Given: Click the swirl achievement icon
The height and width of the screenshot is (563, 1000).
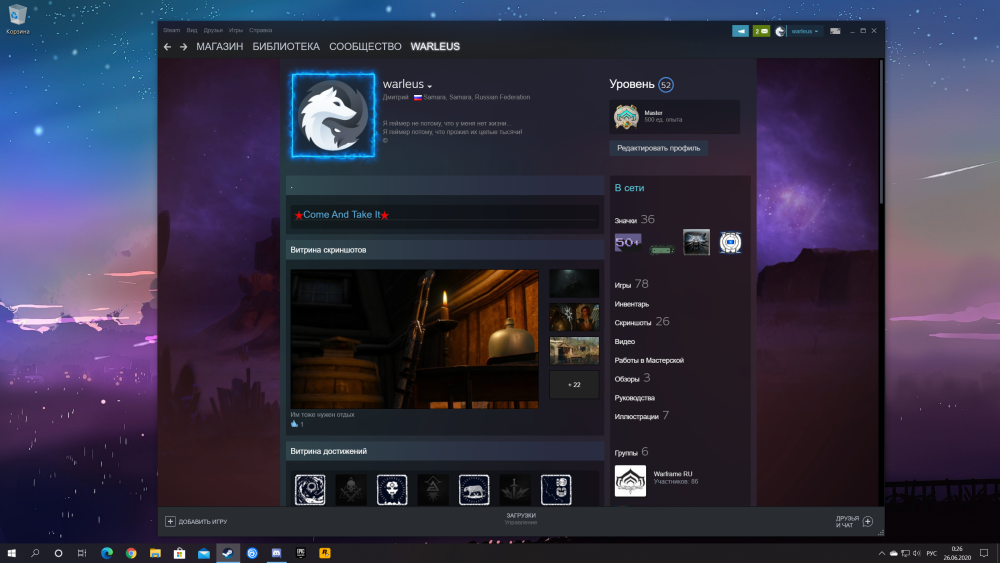Looking at the screenshot, I should [x=310, y=490].
